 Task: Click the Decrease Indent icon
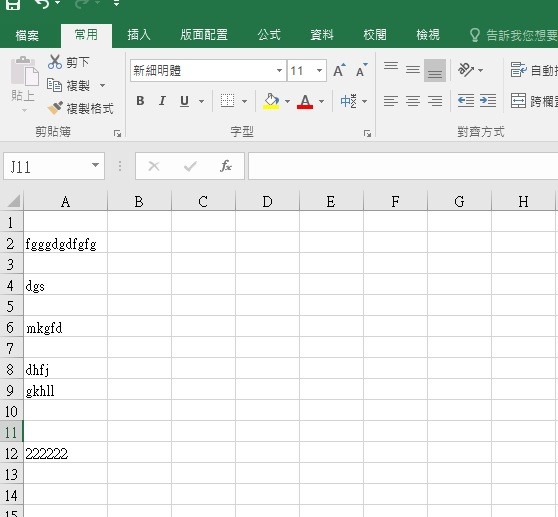(466, 101)
